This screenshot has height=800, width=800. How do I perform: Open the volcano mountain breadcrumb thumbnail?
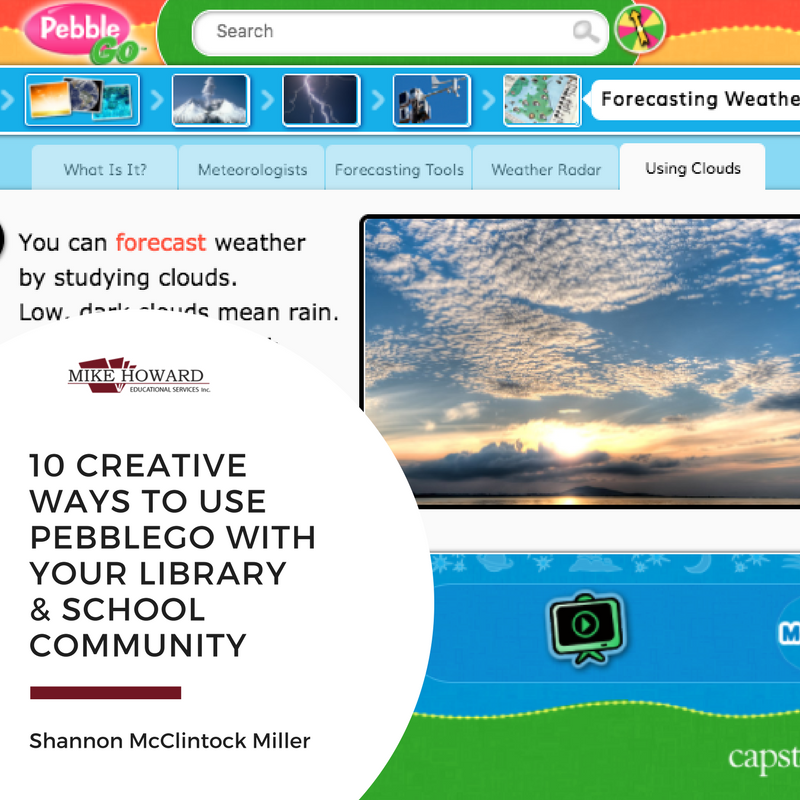coord(211,100)
